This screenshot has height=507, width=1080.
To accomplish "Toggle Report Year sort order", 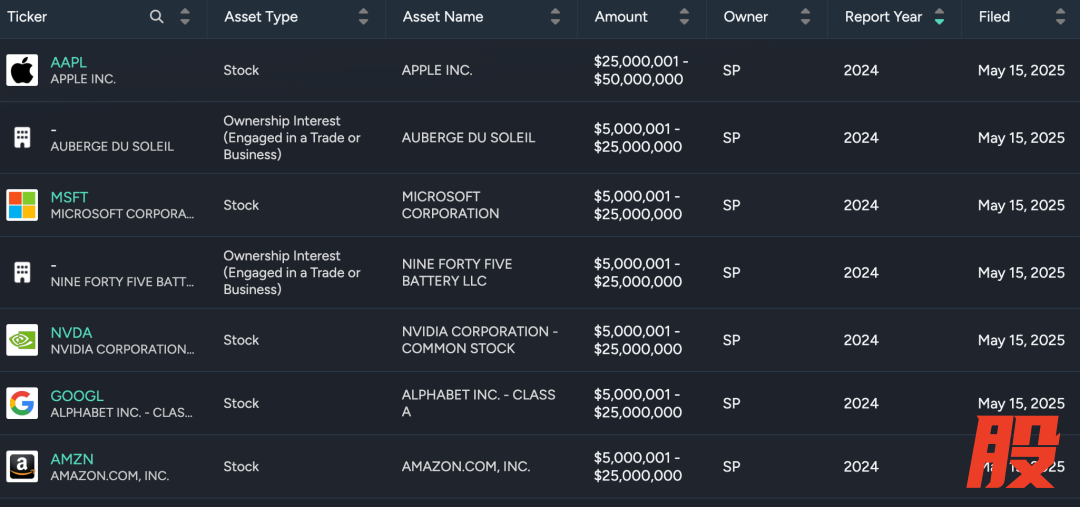I will (939, 17).
